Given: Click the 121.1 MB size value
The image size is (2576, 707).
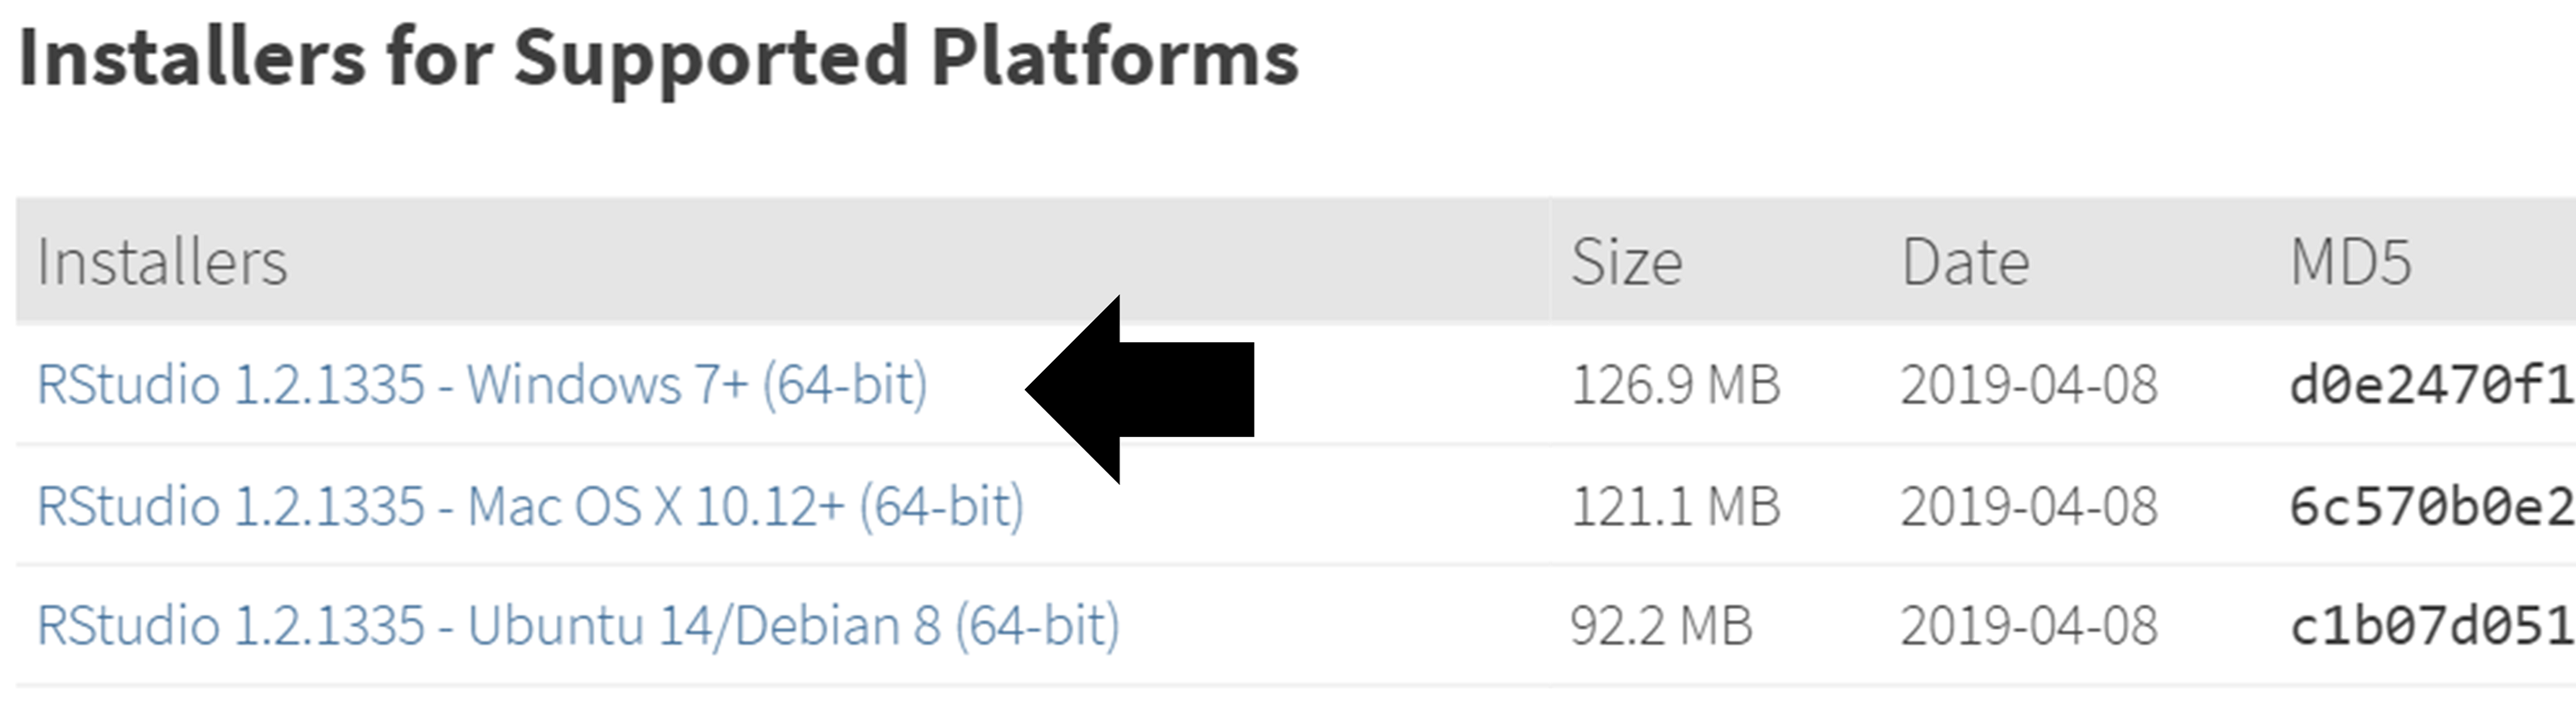Looking at the screenshot, I should click(1676, 506).
